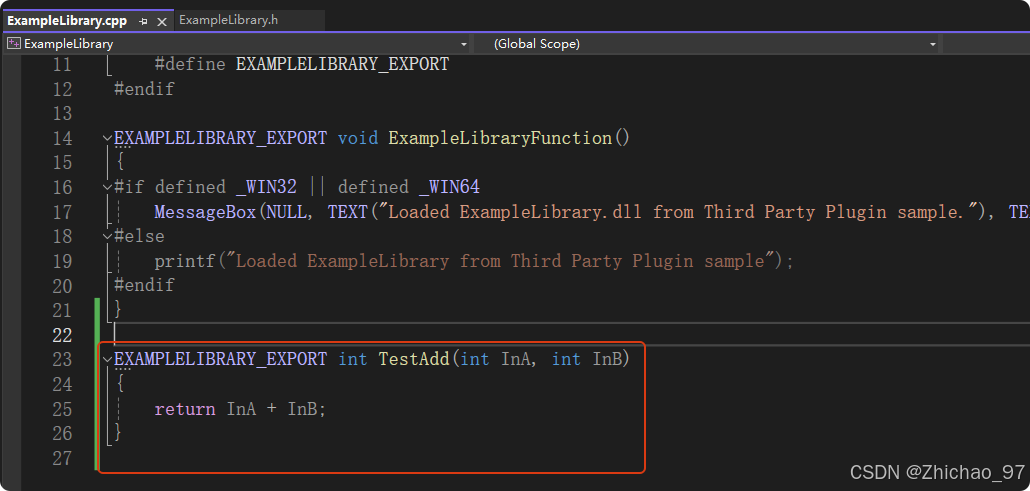Click the InB parameter in TestAdd signature
Screen dimensions: 1030x491
coord(608,360)
